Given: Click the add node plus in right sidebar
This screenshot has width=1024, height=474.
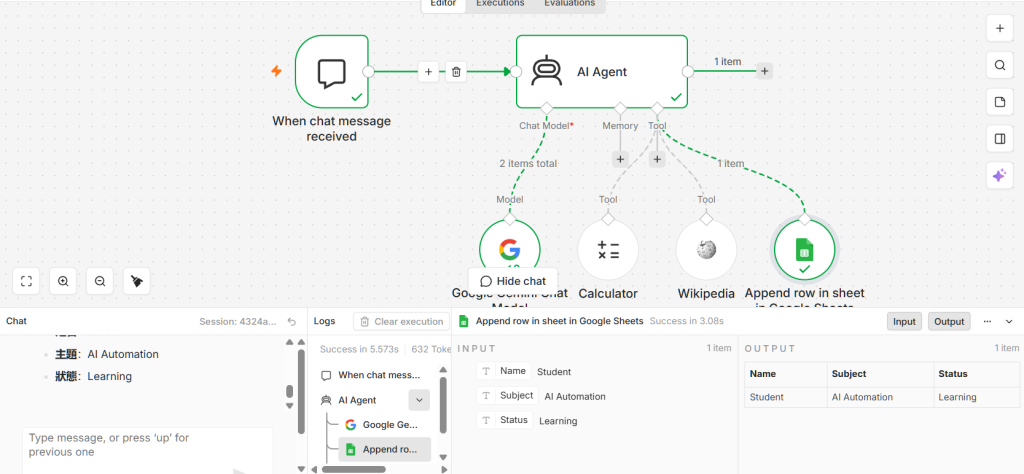Looking at the screenshot, I should coord(999,29).
